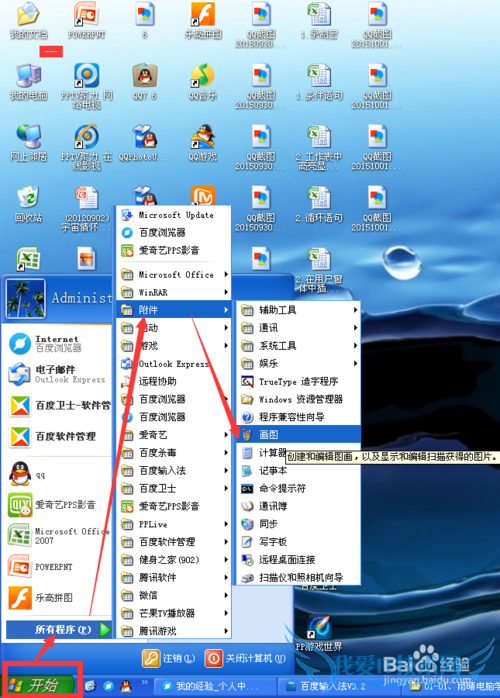Click the Administrator user picture

[x=25, y=298]
